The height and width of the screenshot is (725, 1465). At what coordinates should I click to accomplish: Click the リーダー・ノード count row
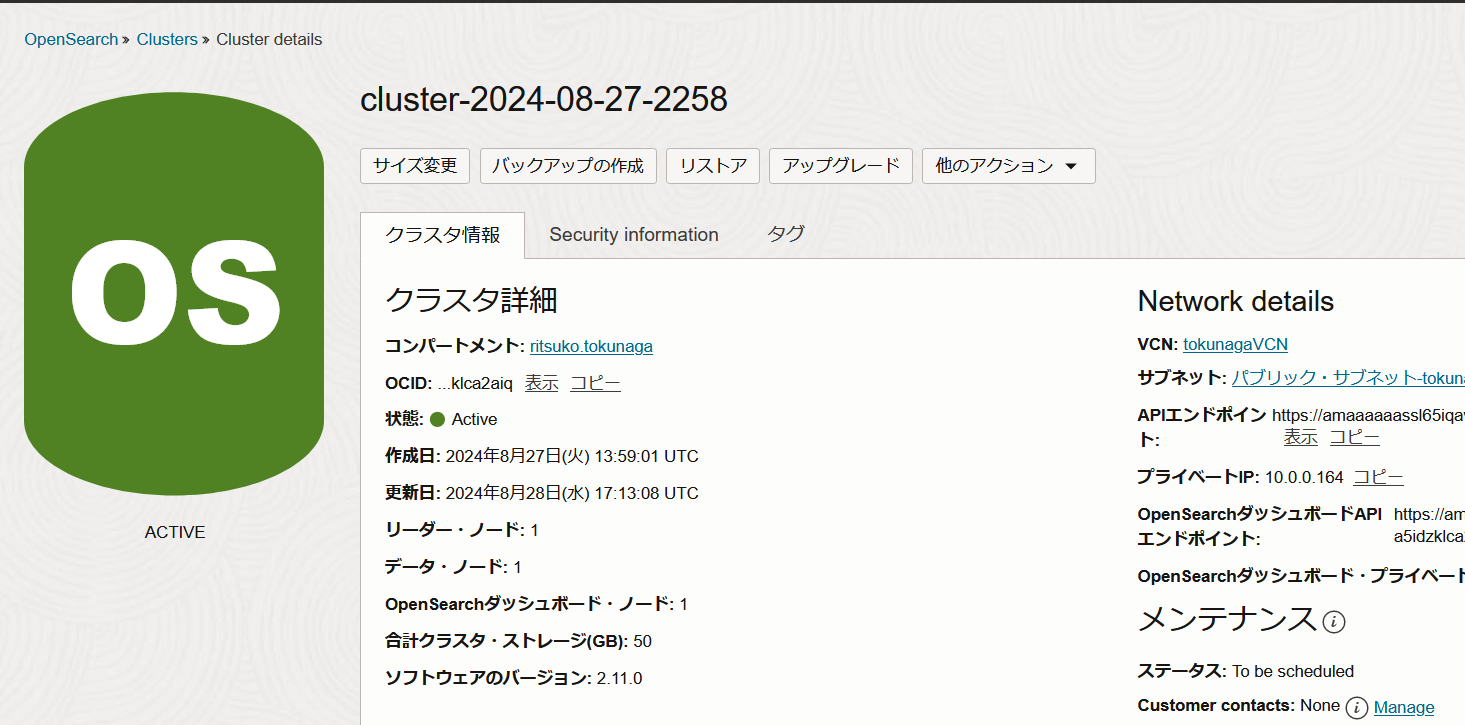[x=462, y=530]
